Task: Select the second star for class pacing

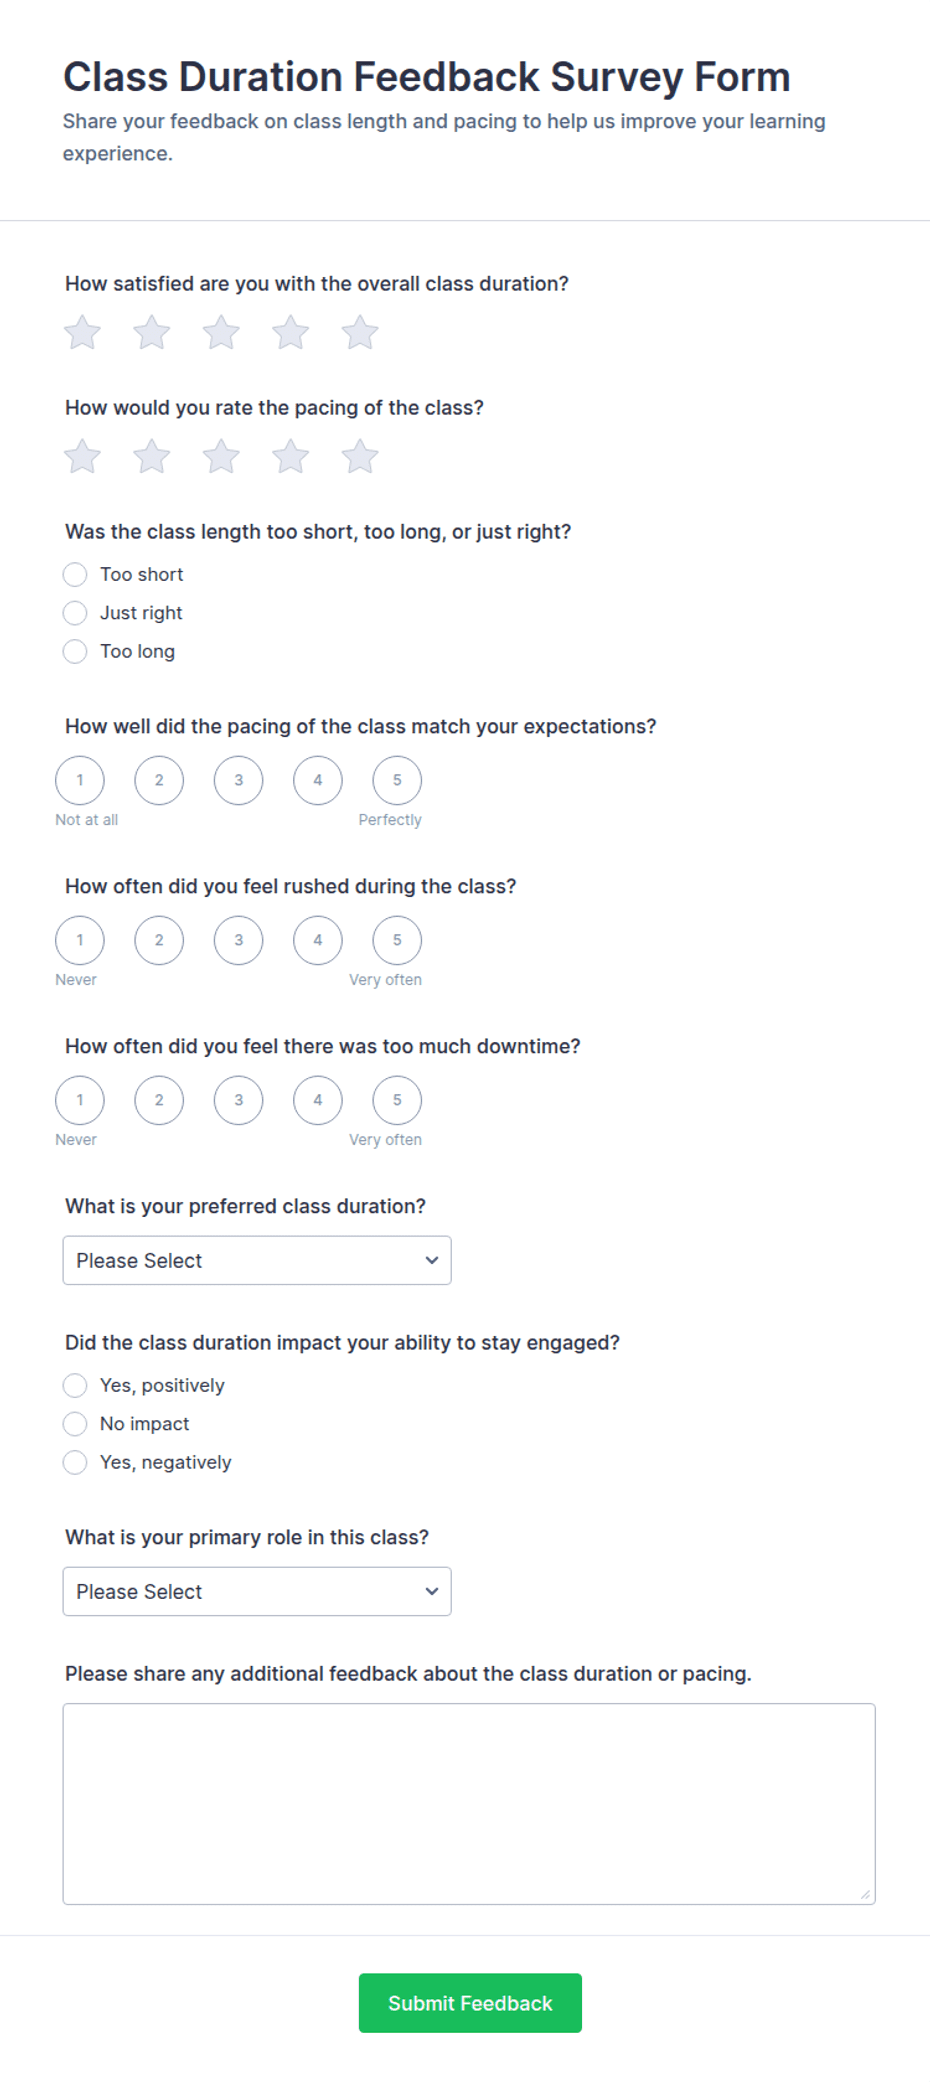Action: point(152,457)
